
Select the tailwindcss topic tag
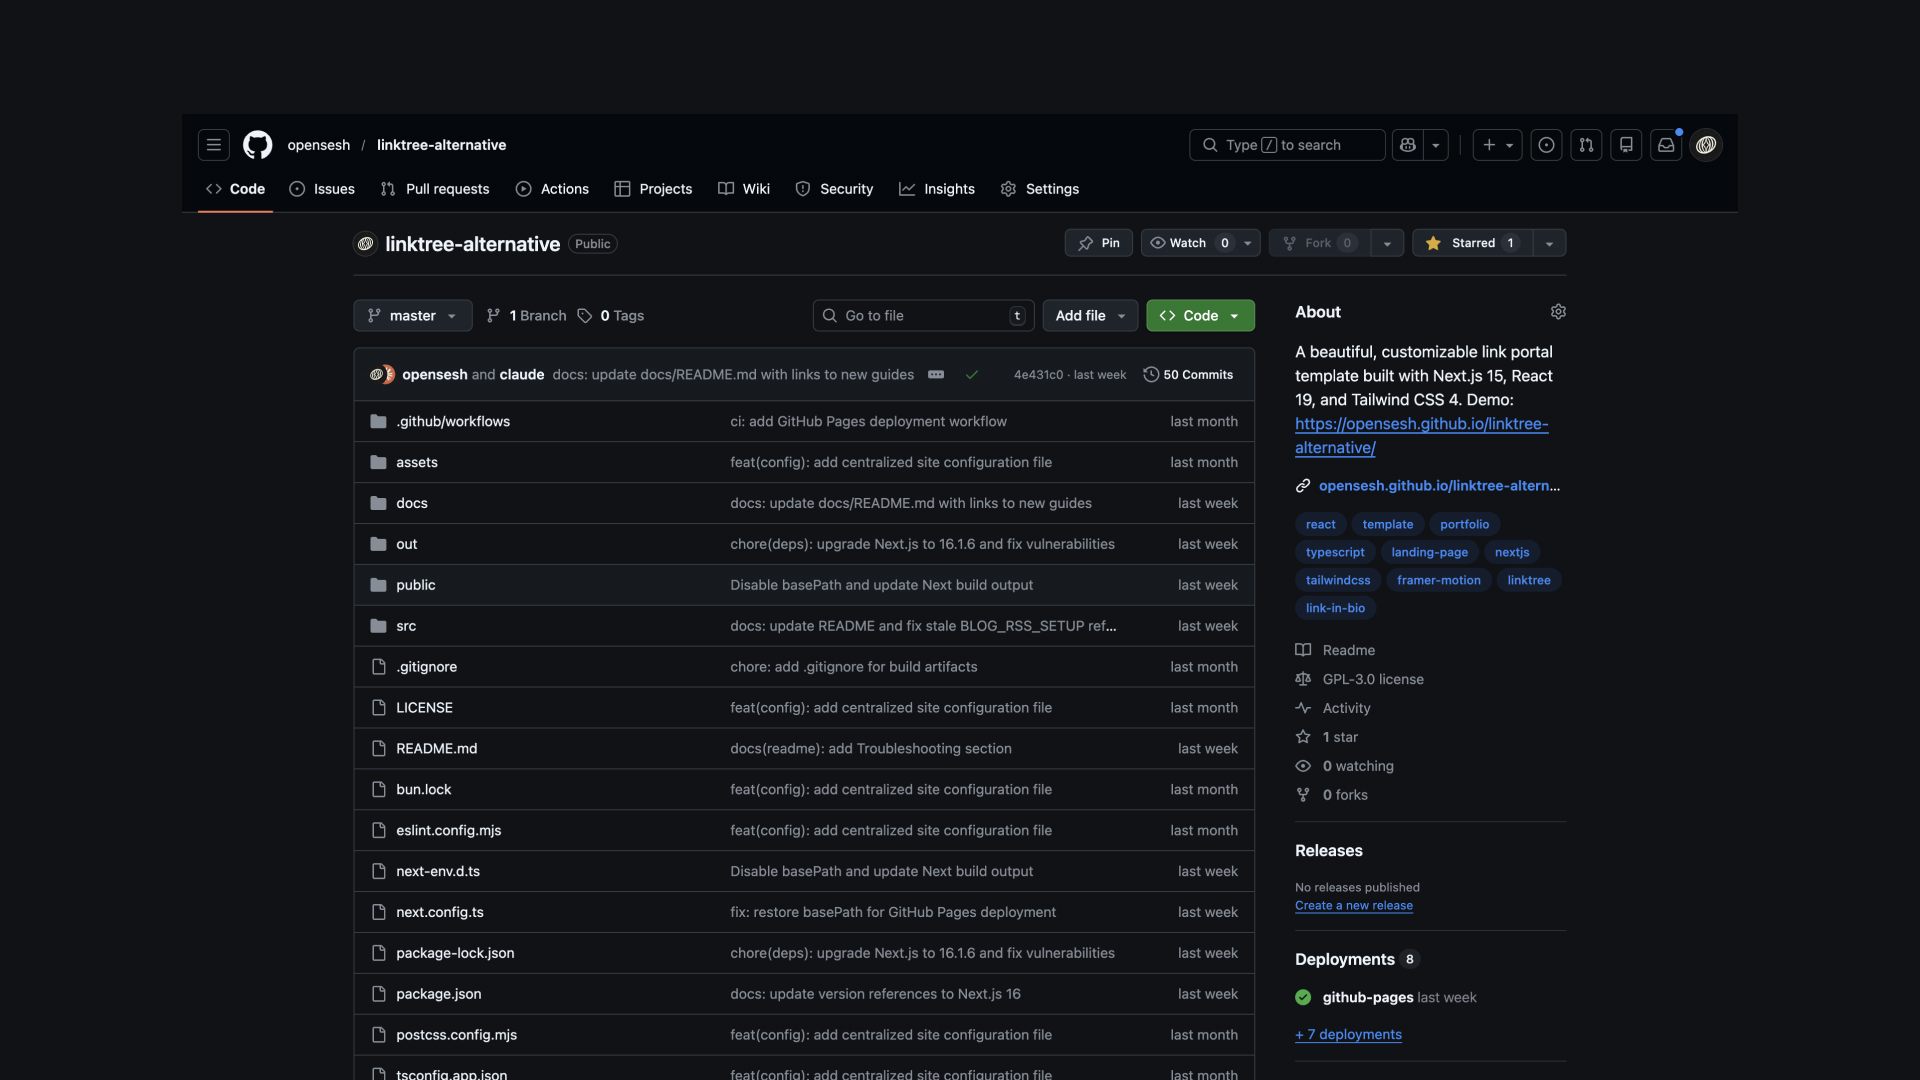1338,580
